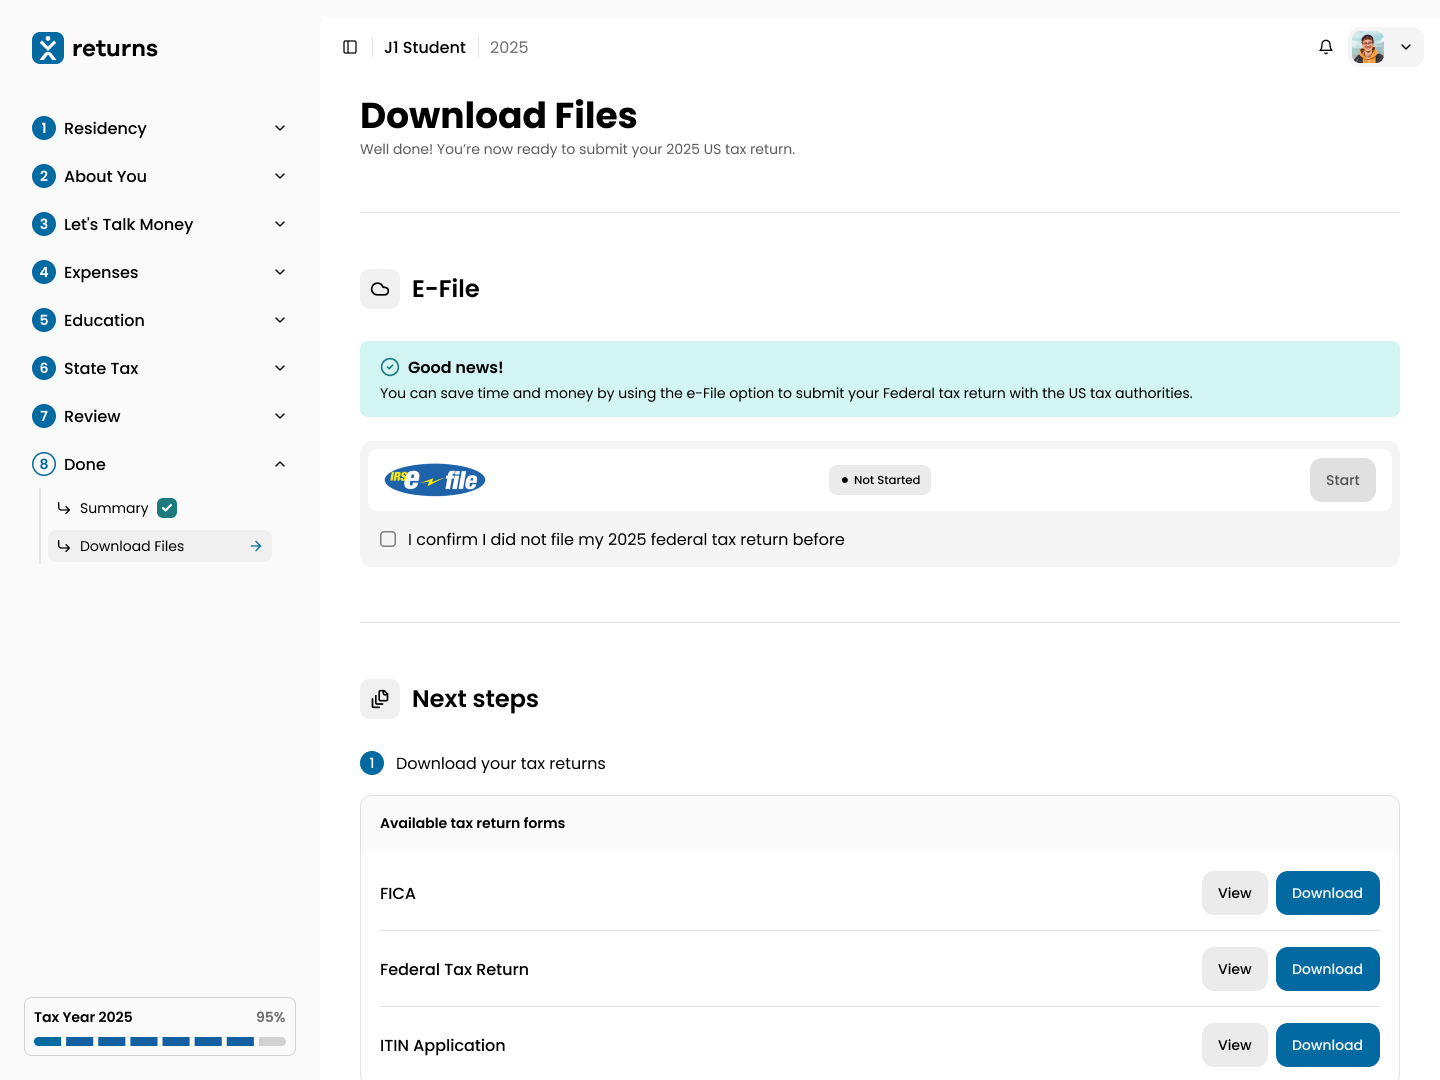Click the Next steps documents icon
The height and width of the screenshot is (1080, 1440).
coord(380,699)
